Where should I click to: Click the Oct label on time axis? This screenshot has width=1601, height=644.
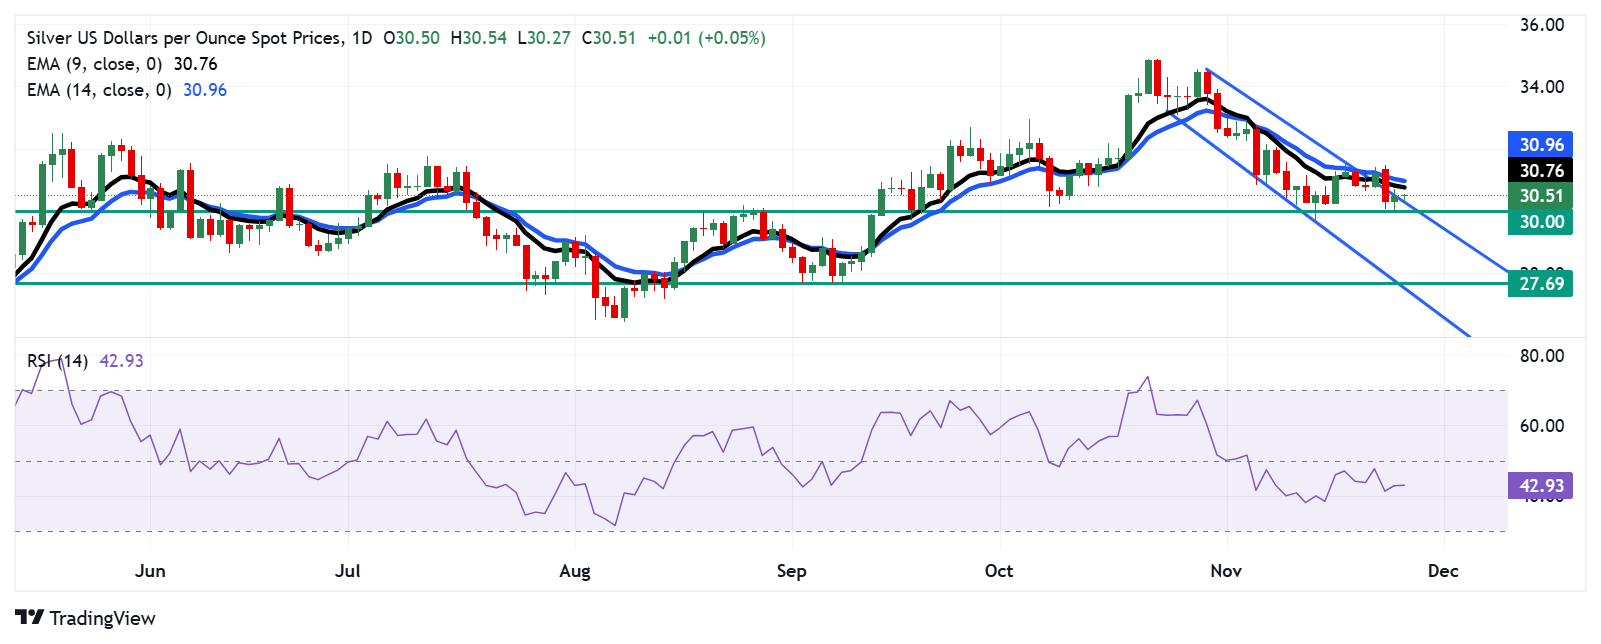pyautogui.click(x=999, y=571)
